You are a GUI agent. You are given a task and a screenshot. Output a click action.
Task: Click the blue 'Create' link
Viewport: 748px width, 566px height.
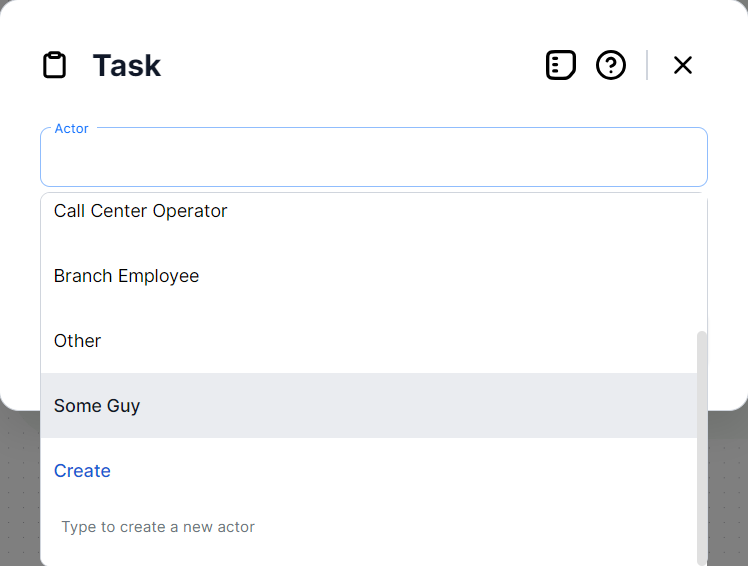pyautogui.click(x=82, y=471)
